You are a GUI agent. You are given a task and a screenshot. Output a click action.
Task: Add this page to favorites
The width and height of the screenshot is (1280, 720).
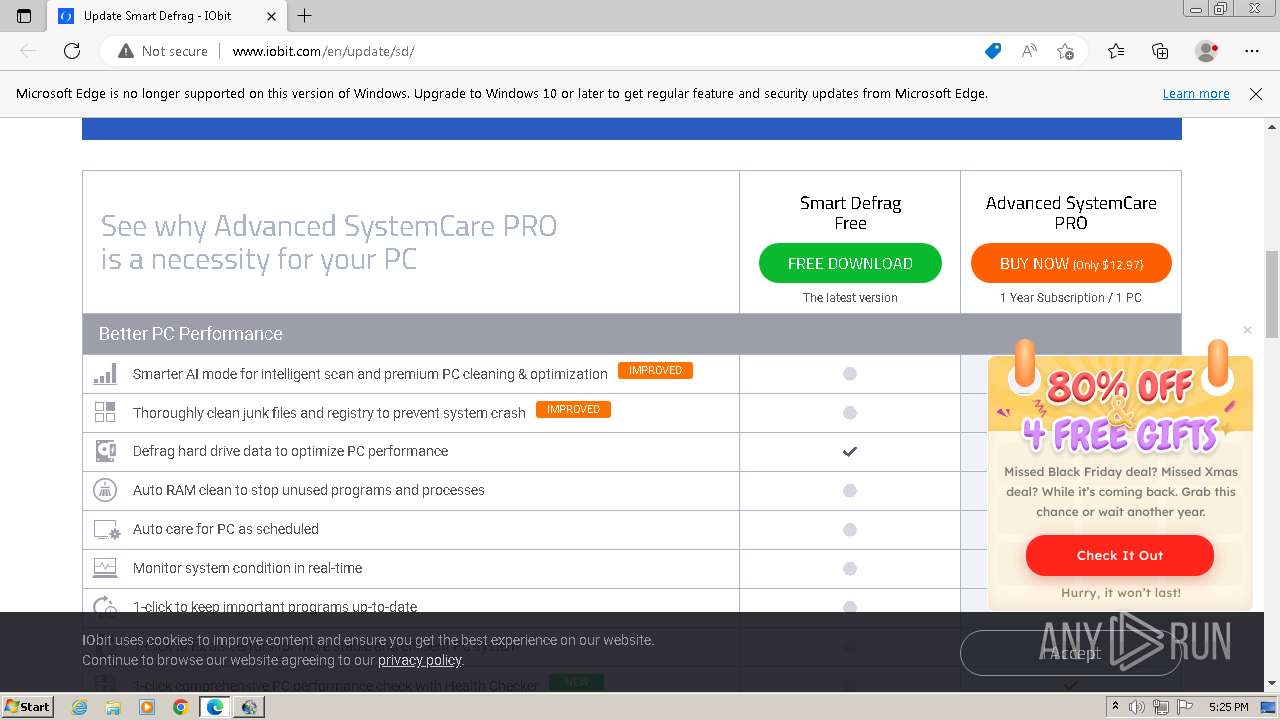point(1066,51)
